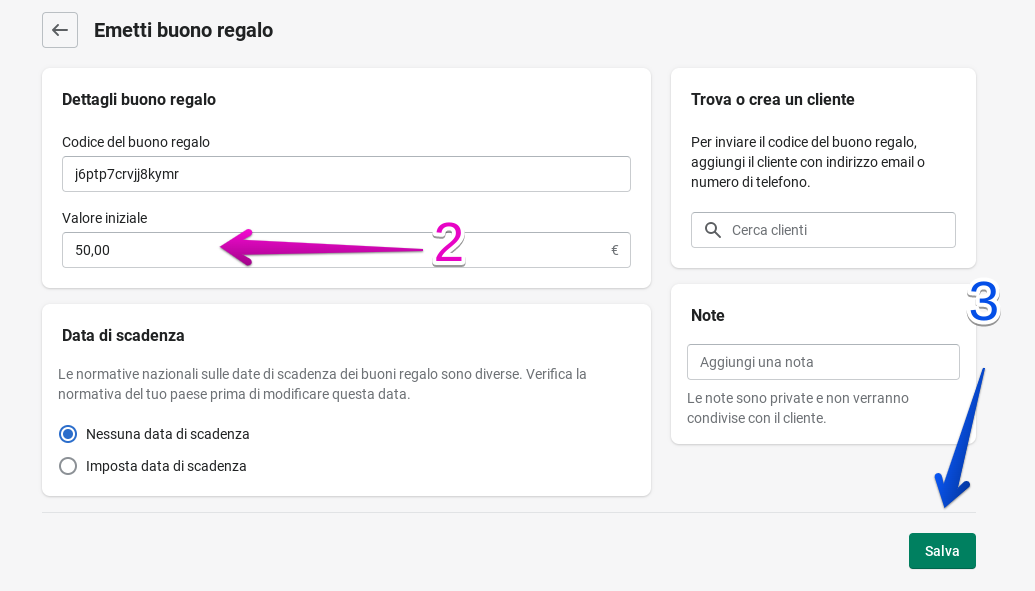This screenshot has height=591, width=1035.
Task: Click the blue number 3 annotation
Action: [x=983, y=302]
